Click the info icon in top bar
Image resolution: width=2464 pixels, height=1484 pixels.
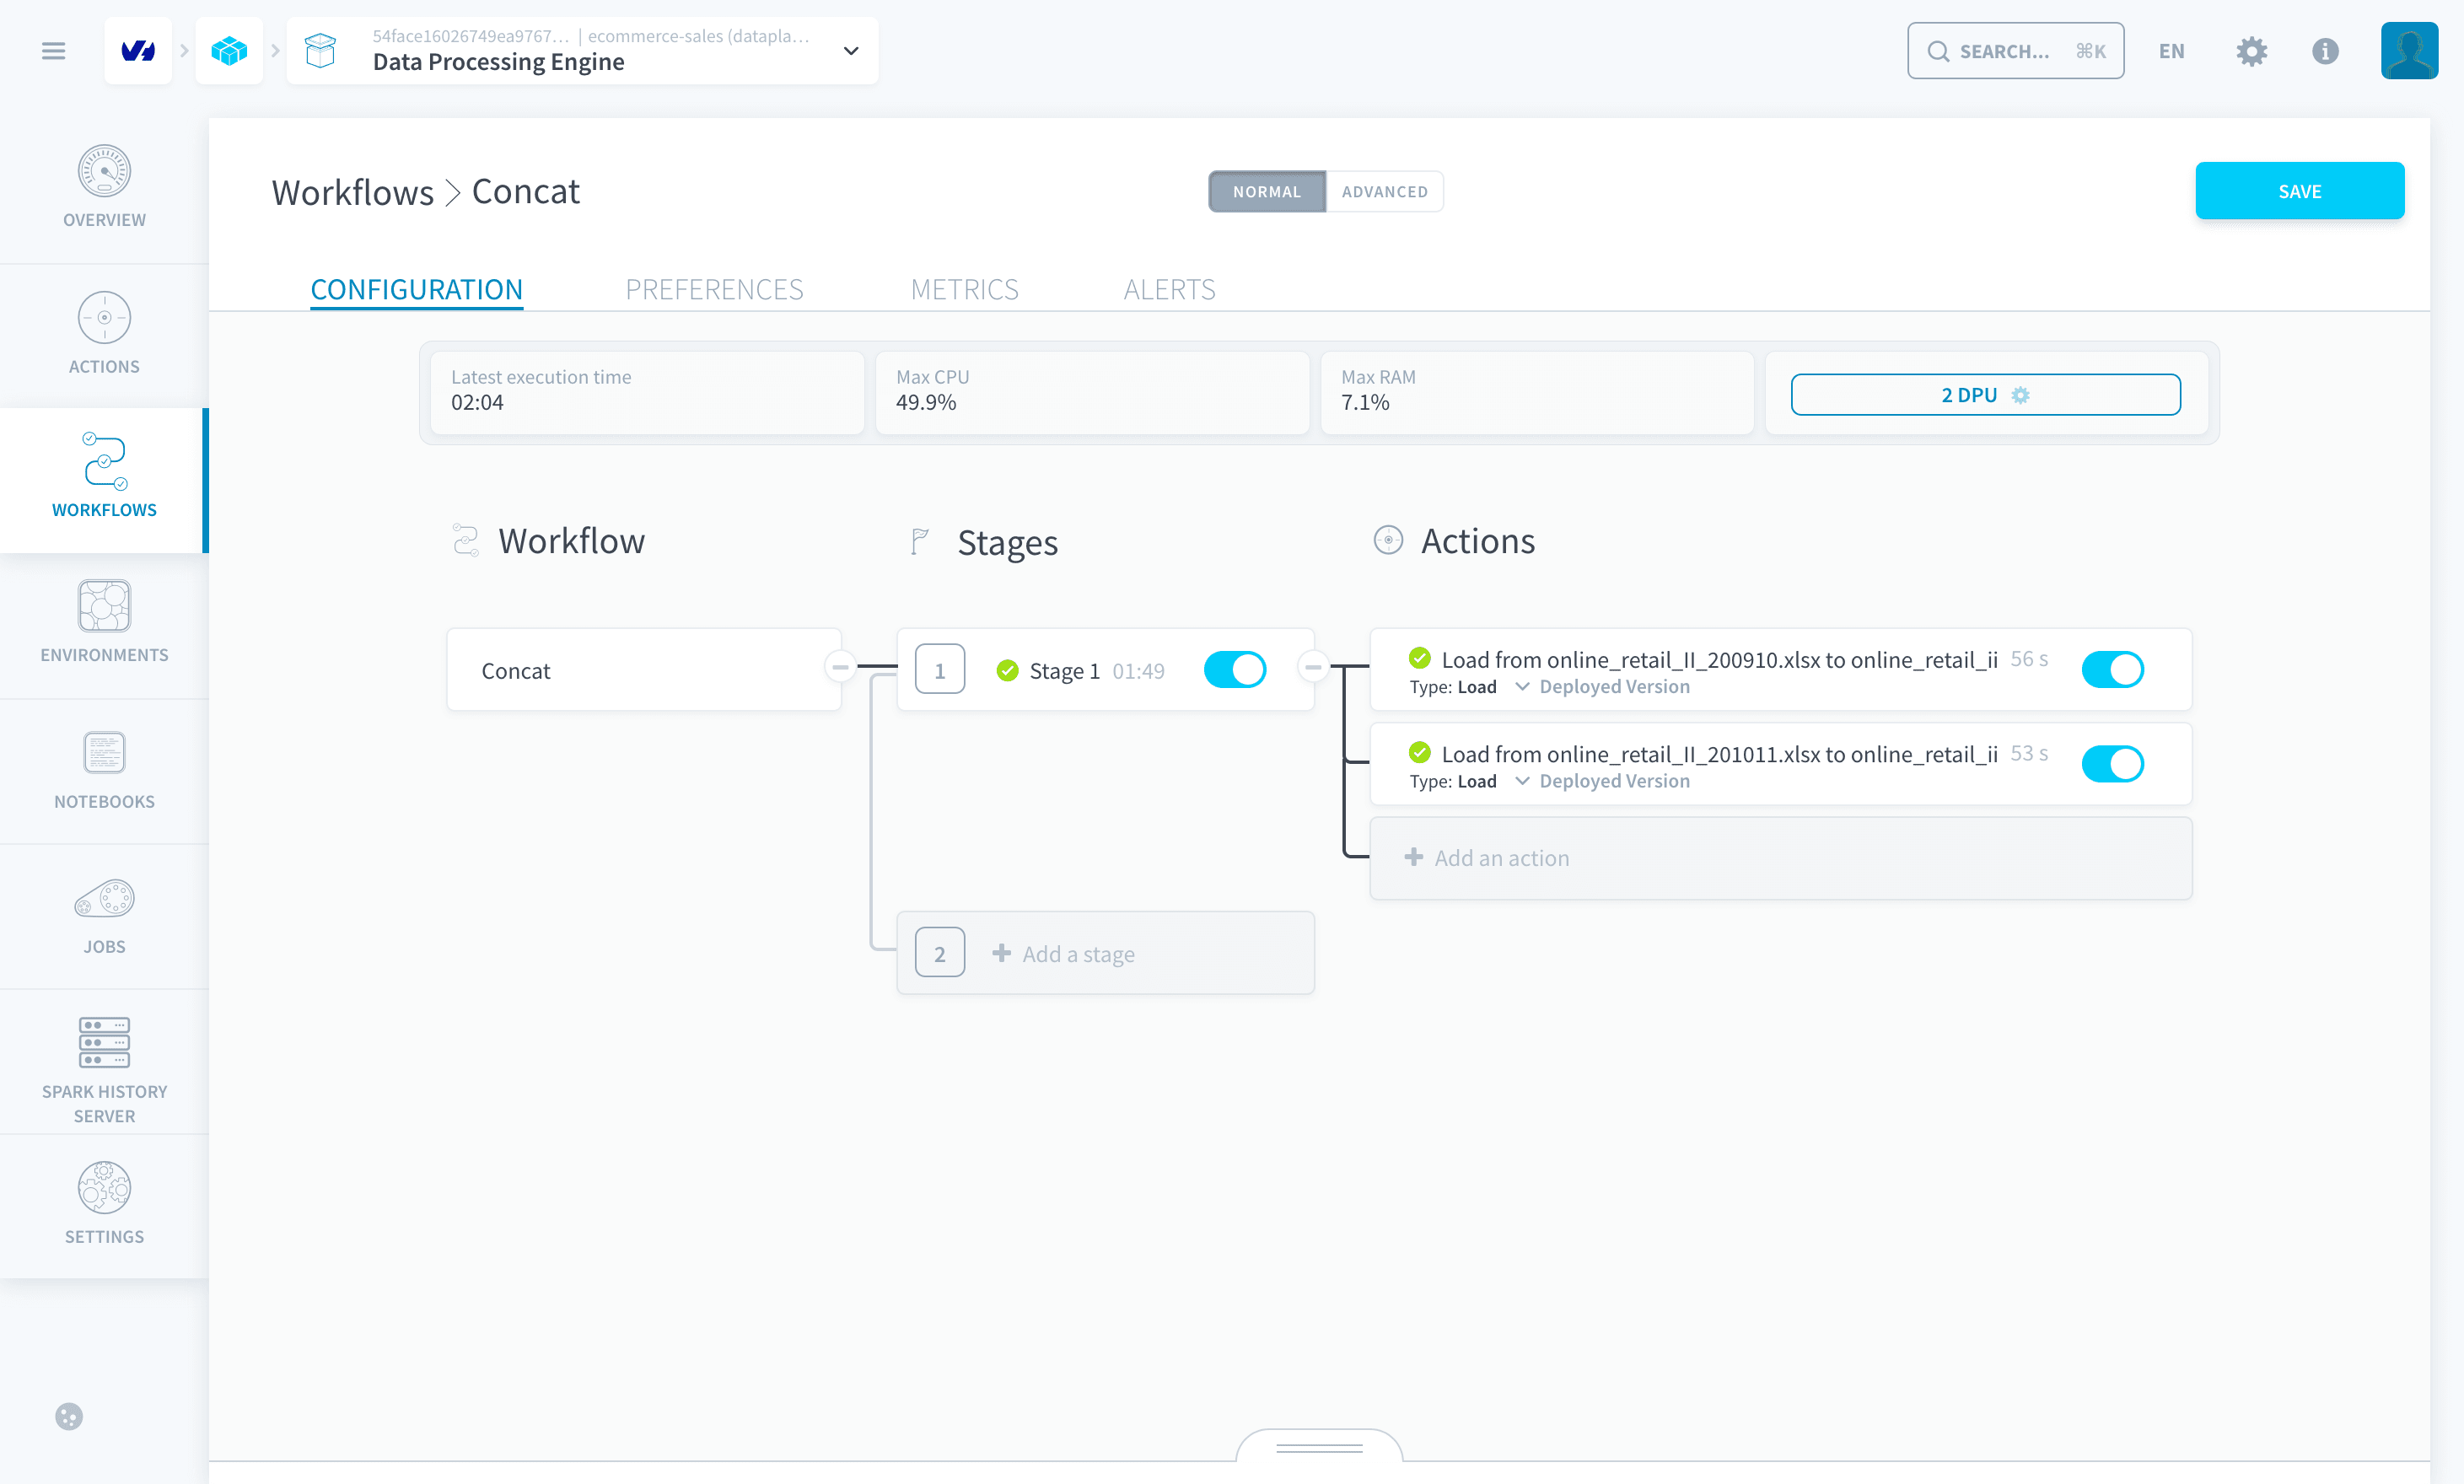pyautogui.click(x=2325, y=51)
